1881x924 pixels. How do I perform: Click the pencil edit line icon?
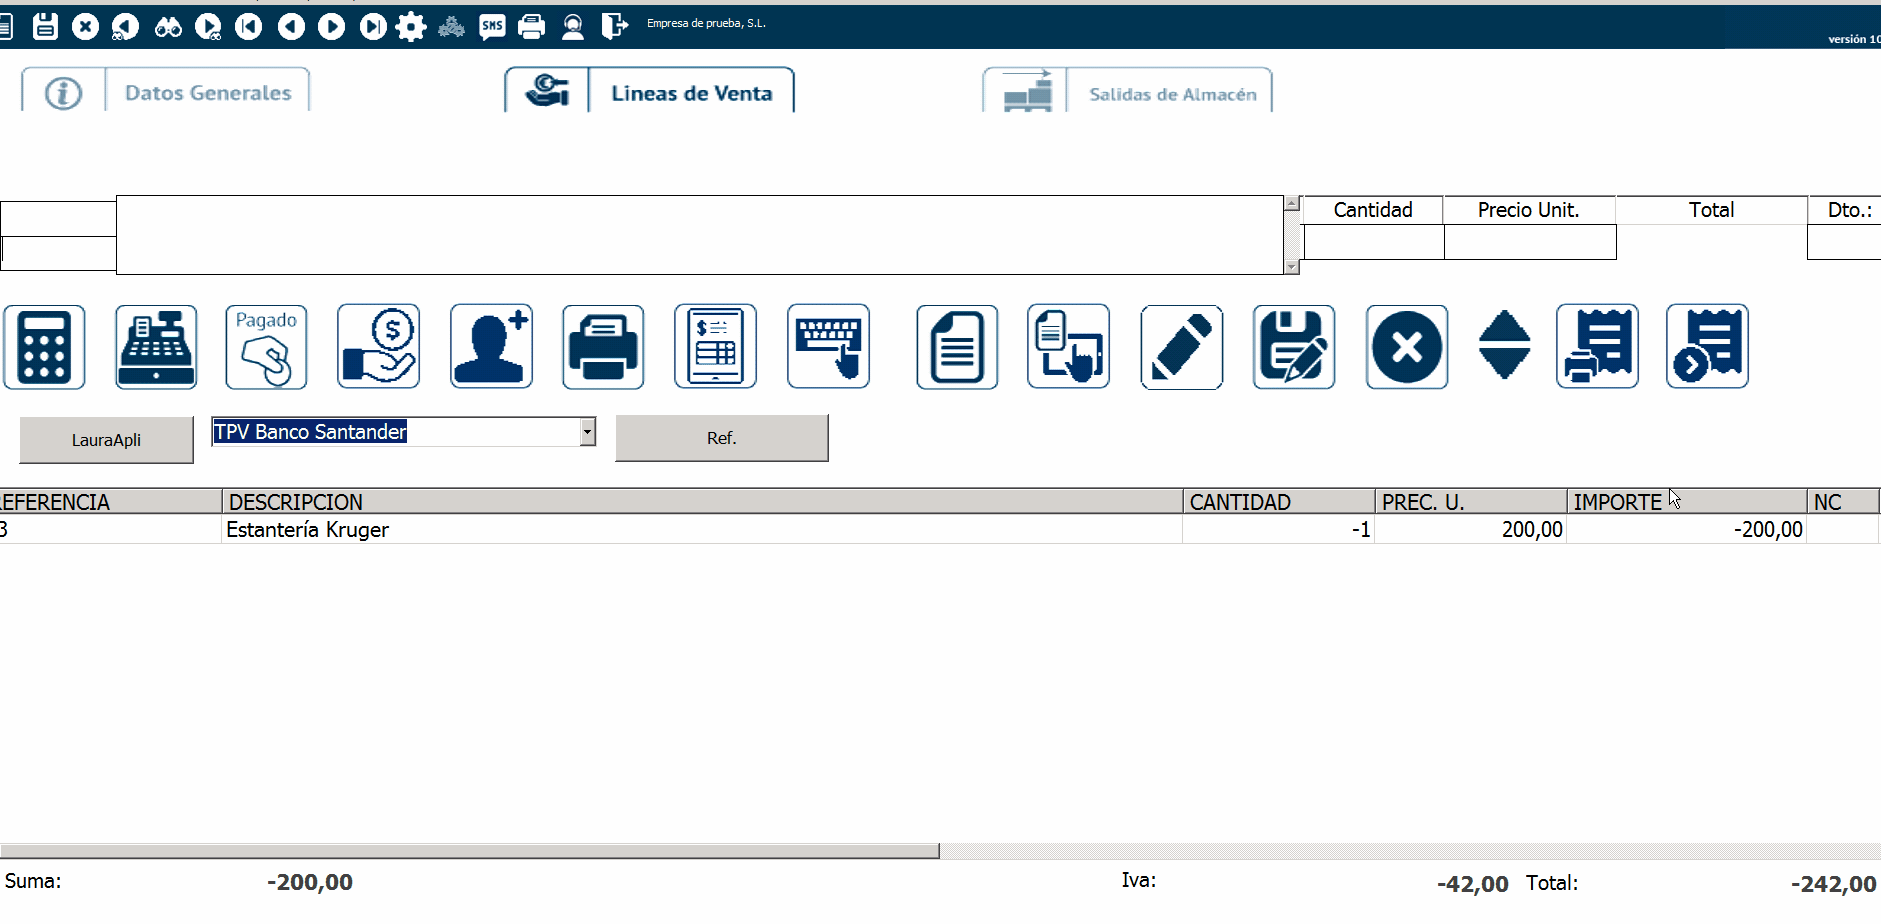(1181, 347)
